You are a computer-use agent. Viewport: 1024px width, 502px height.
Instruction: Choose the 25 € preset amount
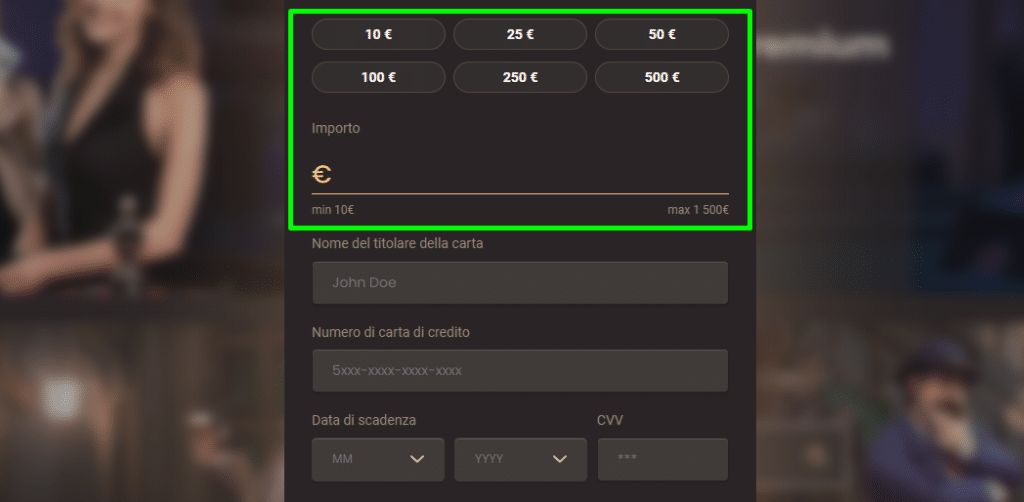point(520,35)
